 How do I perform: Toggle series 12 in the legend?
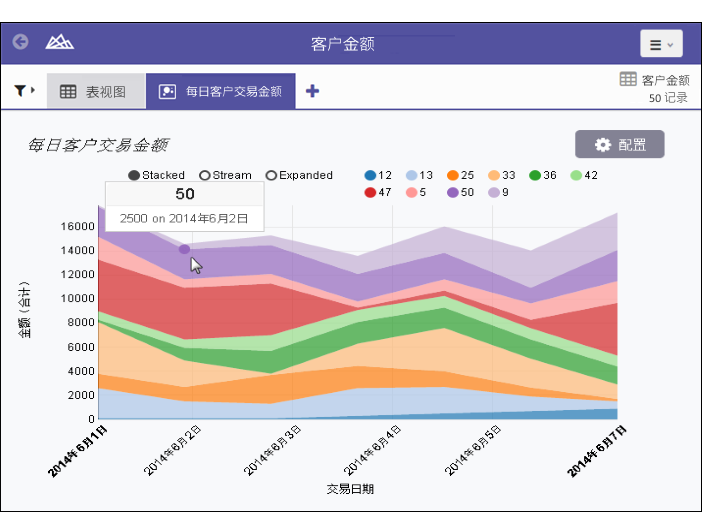pos(378,175)
